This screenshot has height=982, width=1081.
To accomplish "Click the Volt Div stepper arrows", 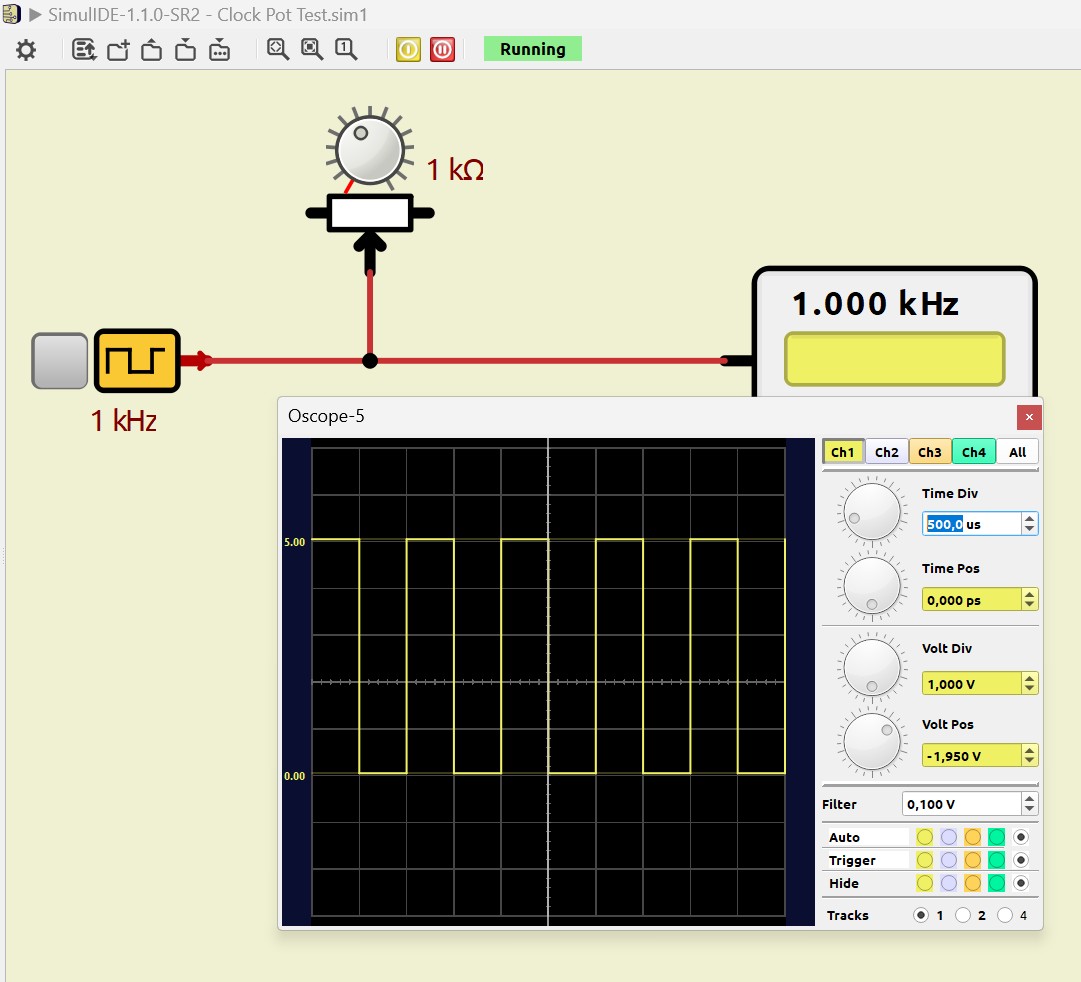I will [x=1029, y=684].
